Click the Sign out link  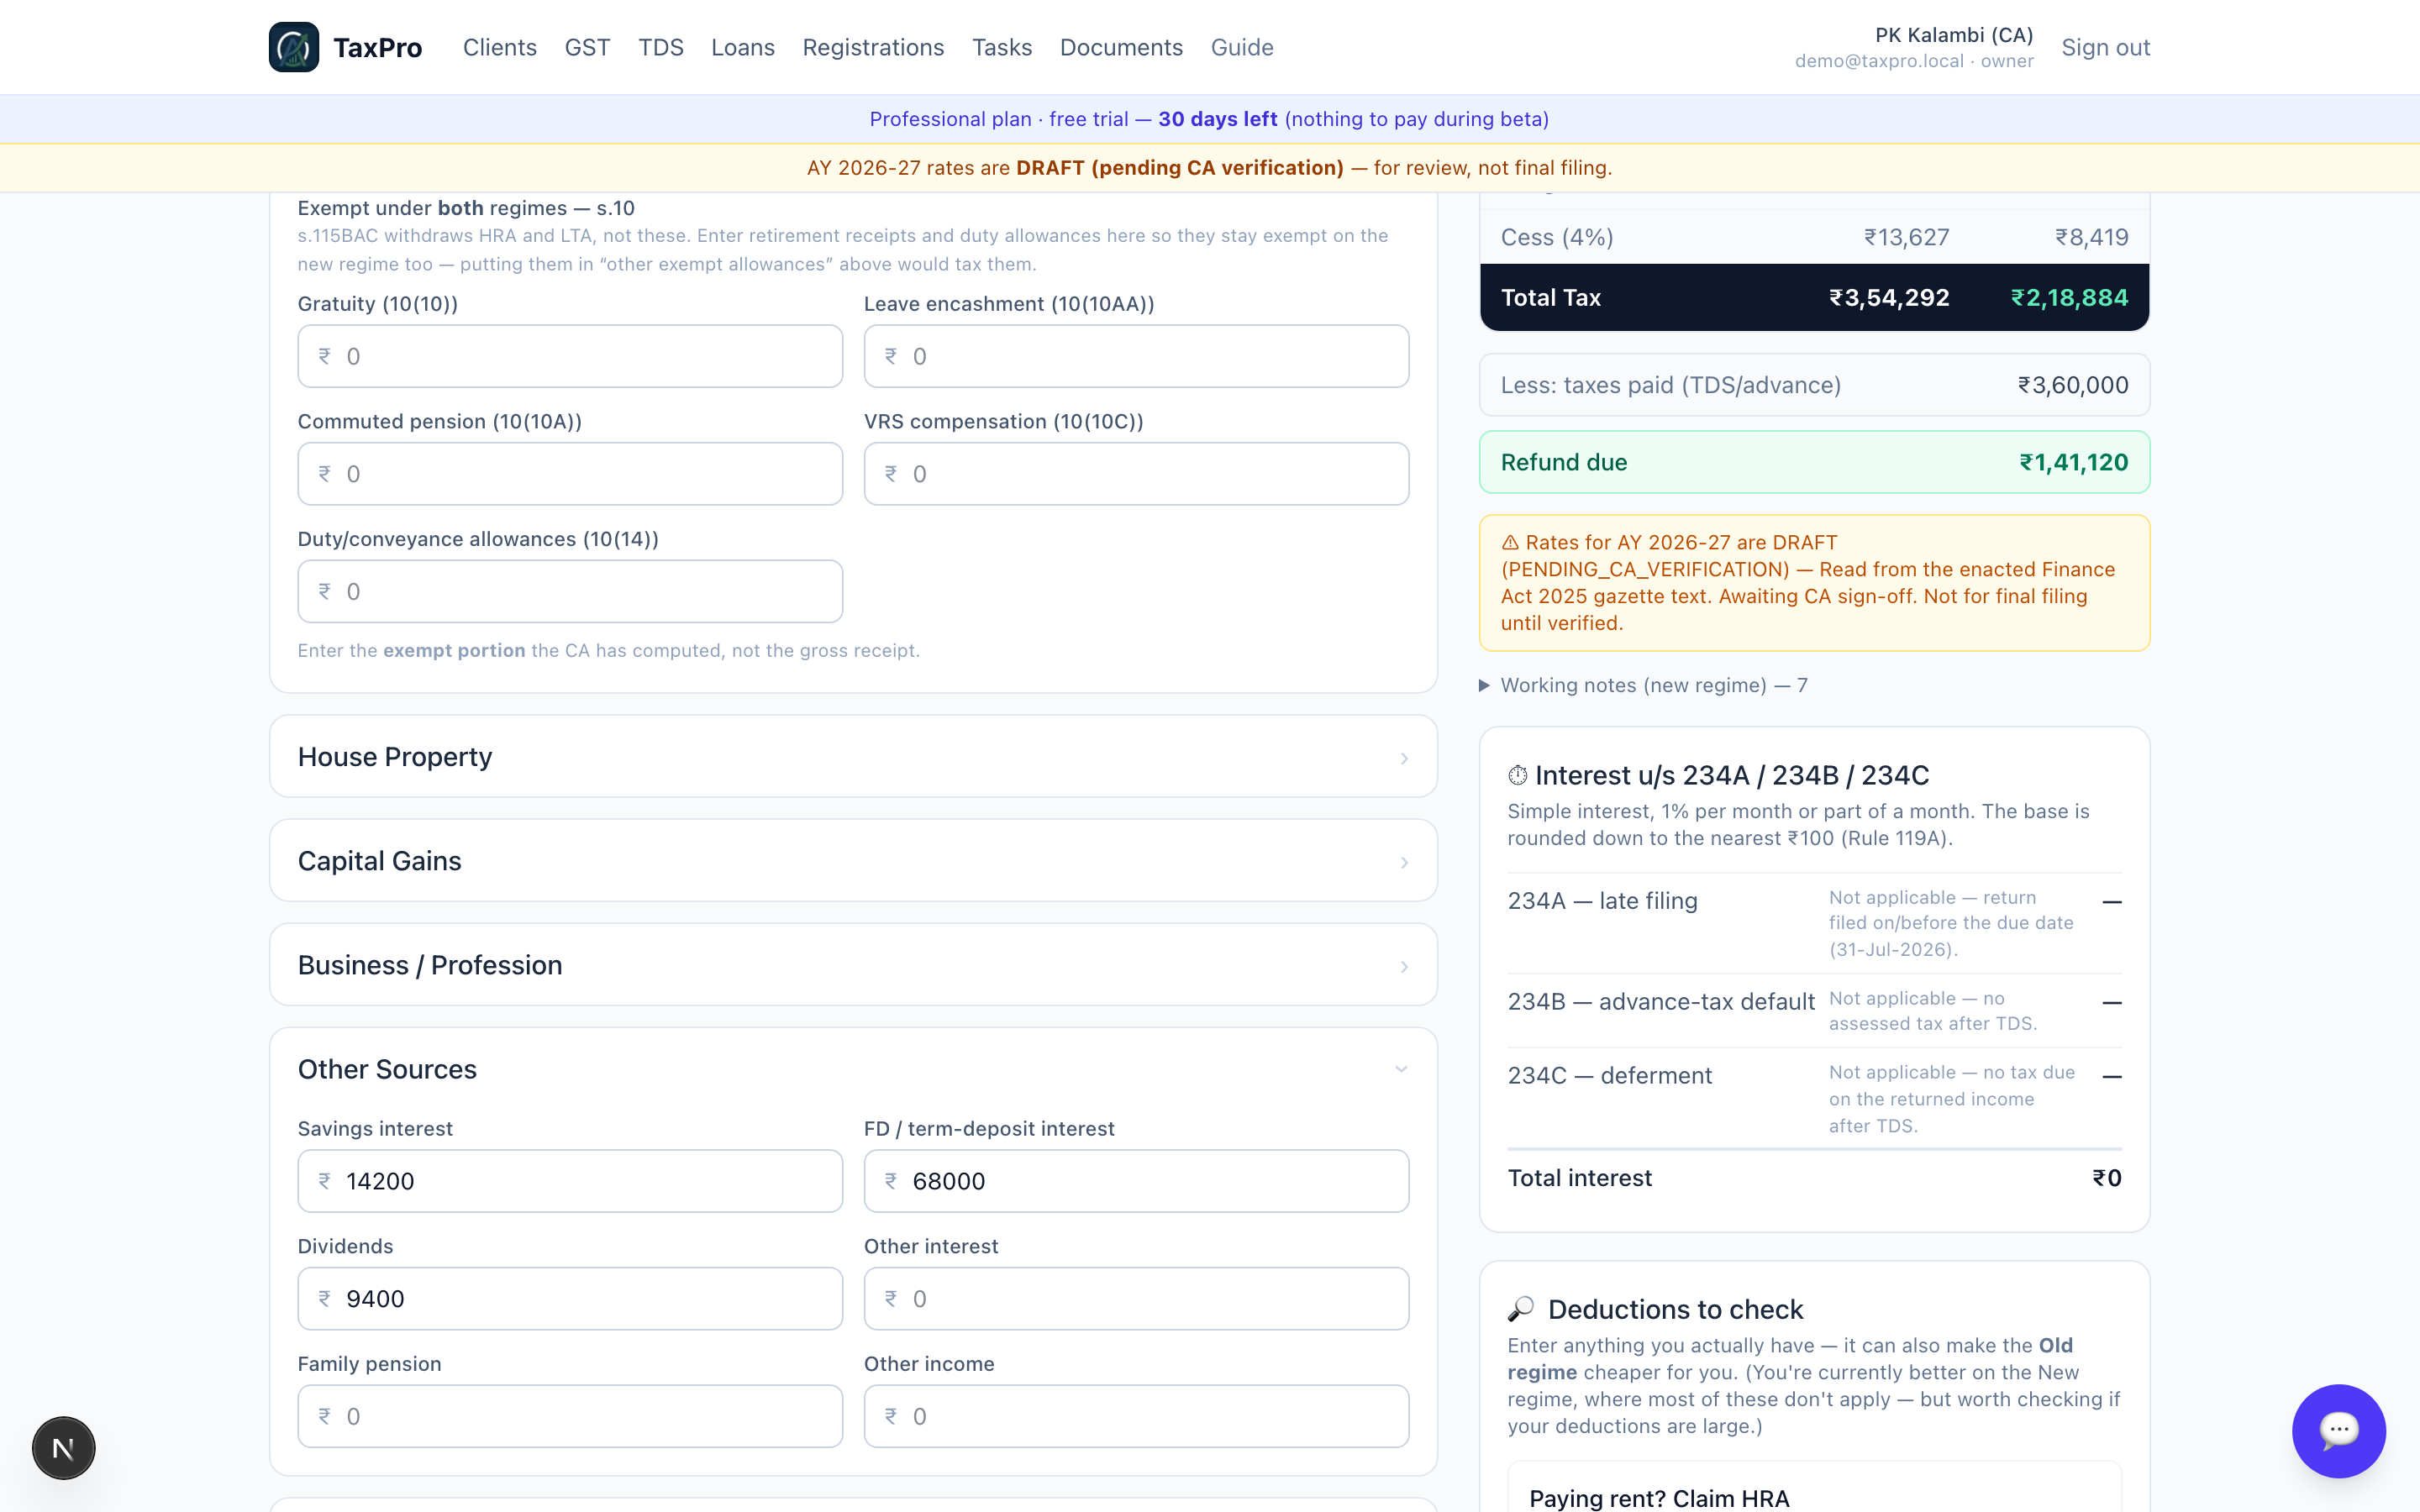pos(2106,47)
